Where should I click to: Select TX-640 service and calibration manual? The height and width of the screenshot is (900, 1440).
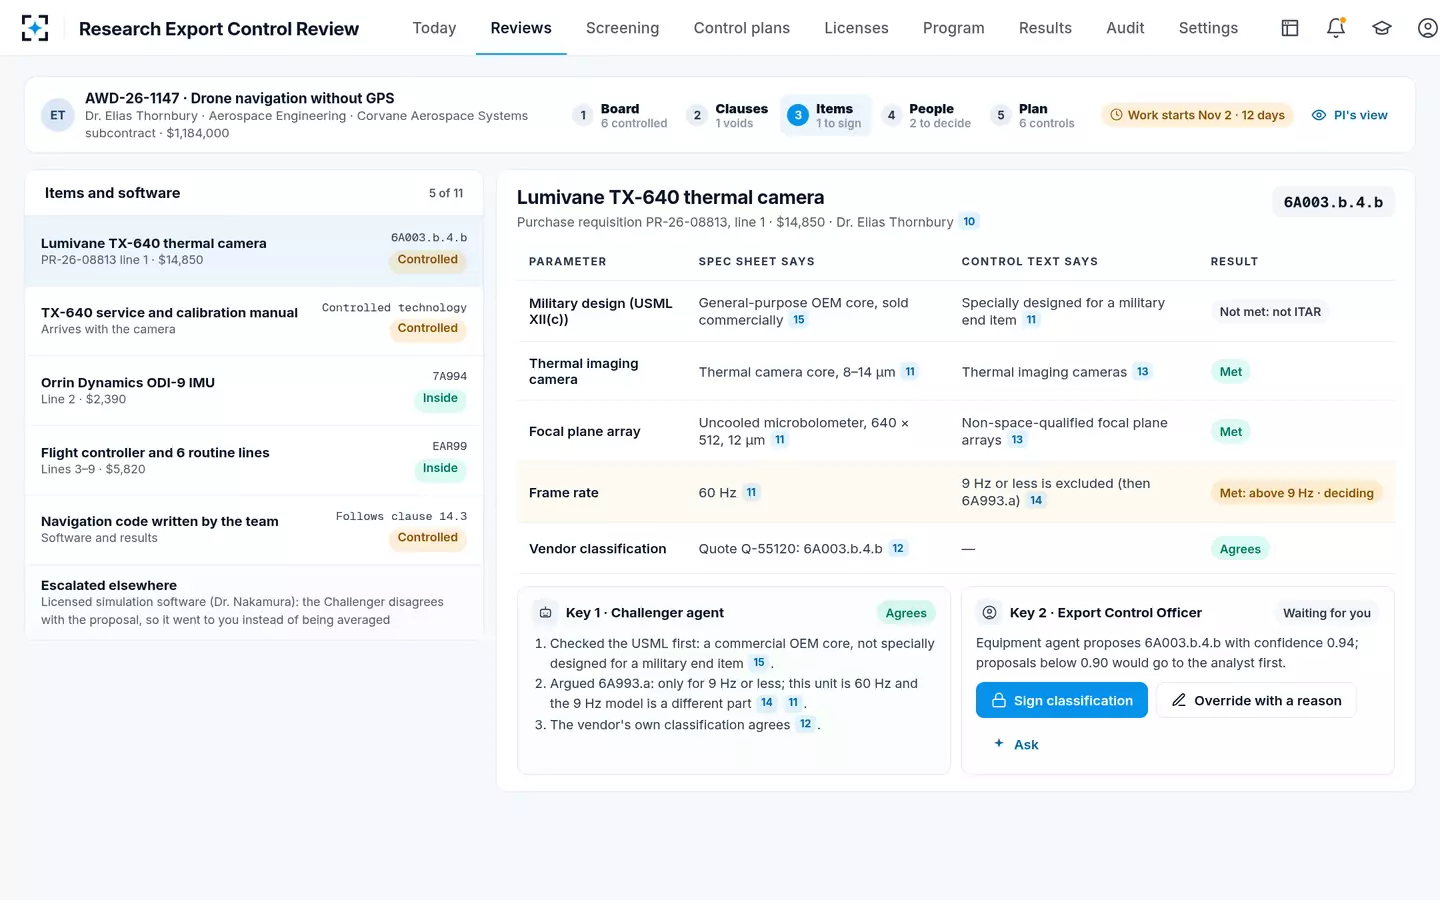(x=254, y=321)
